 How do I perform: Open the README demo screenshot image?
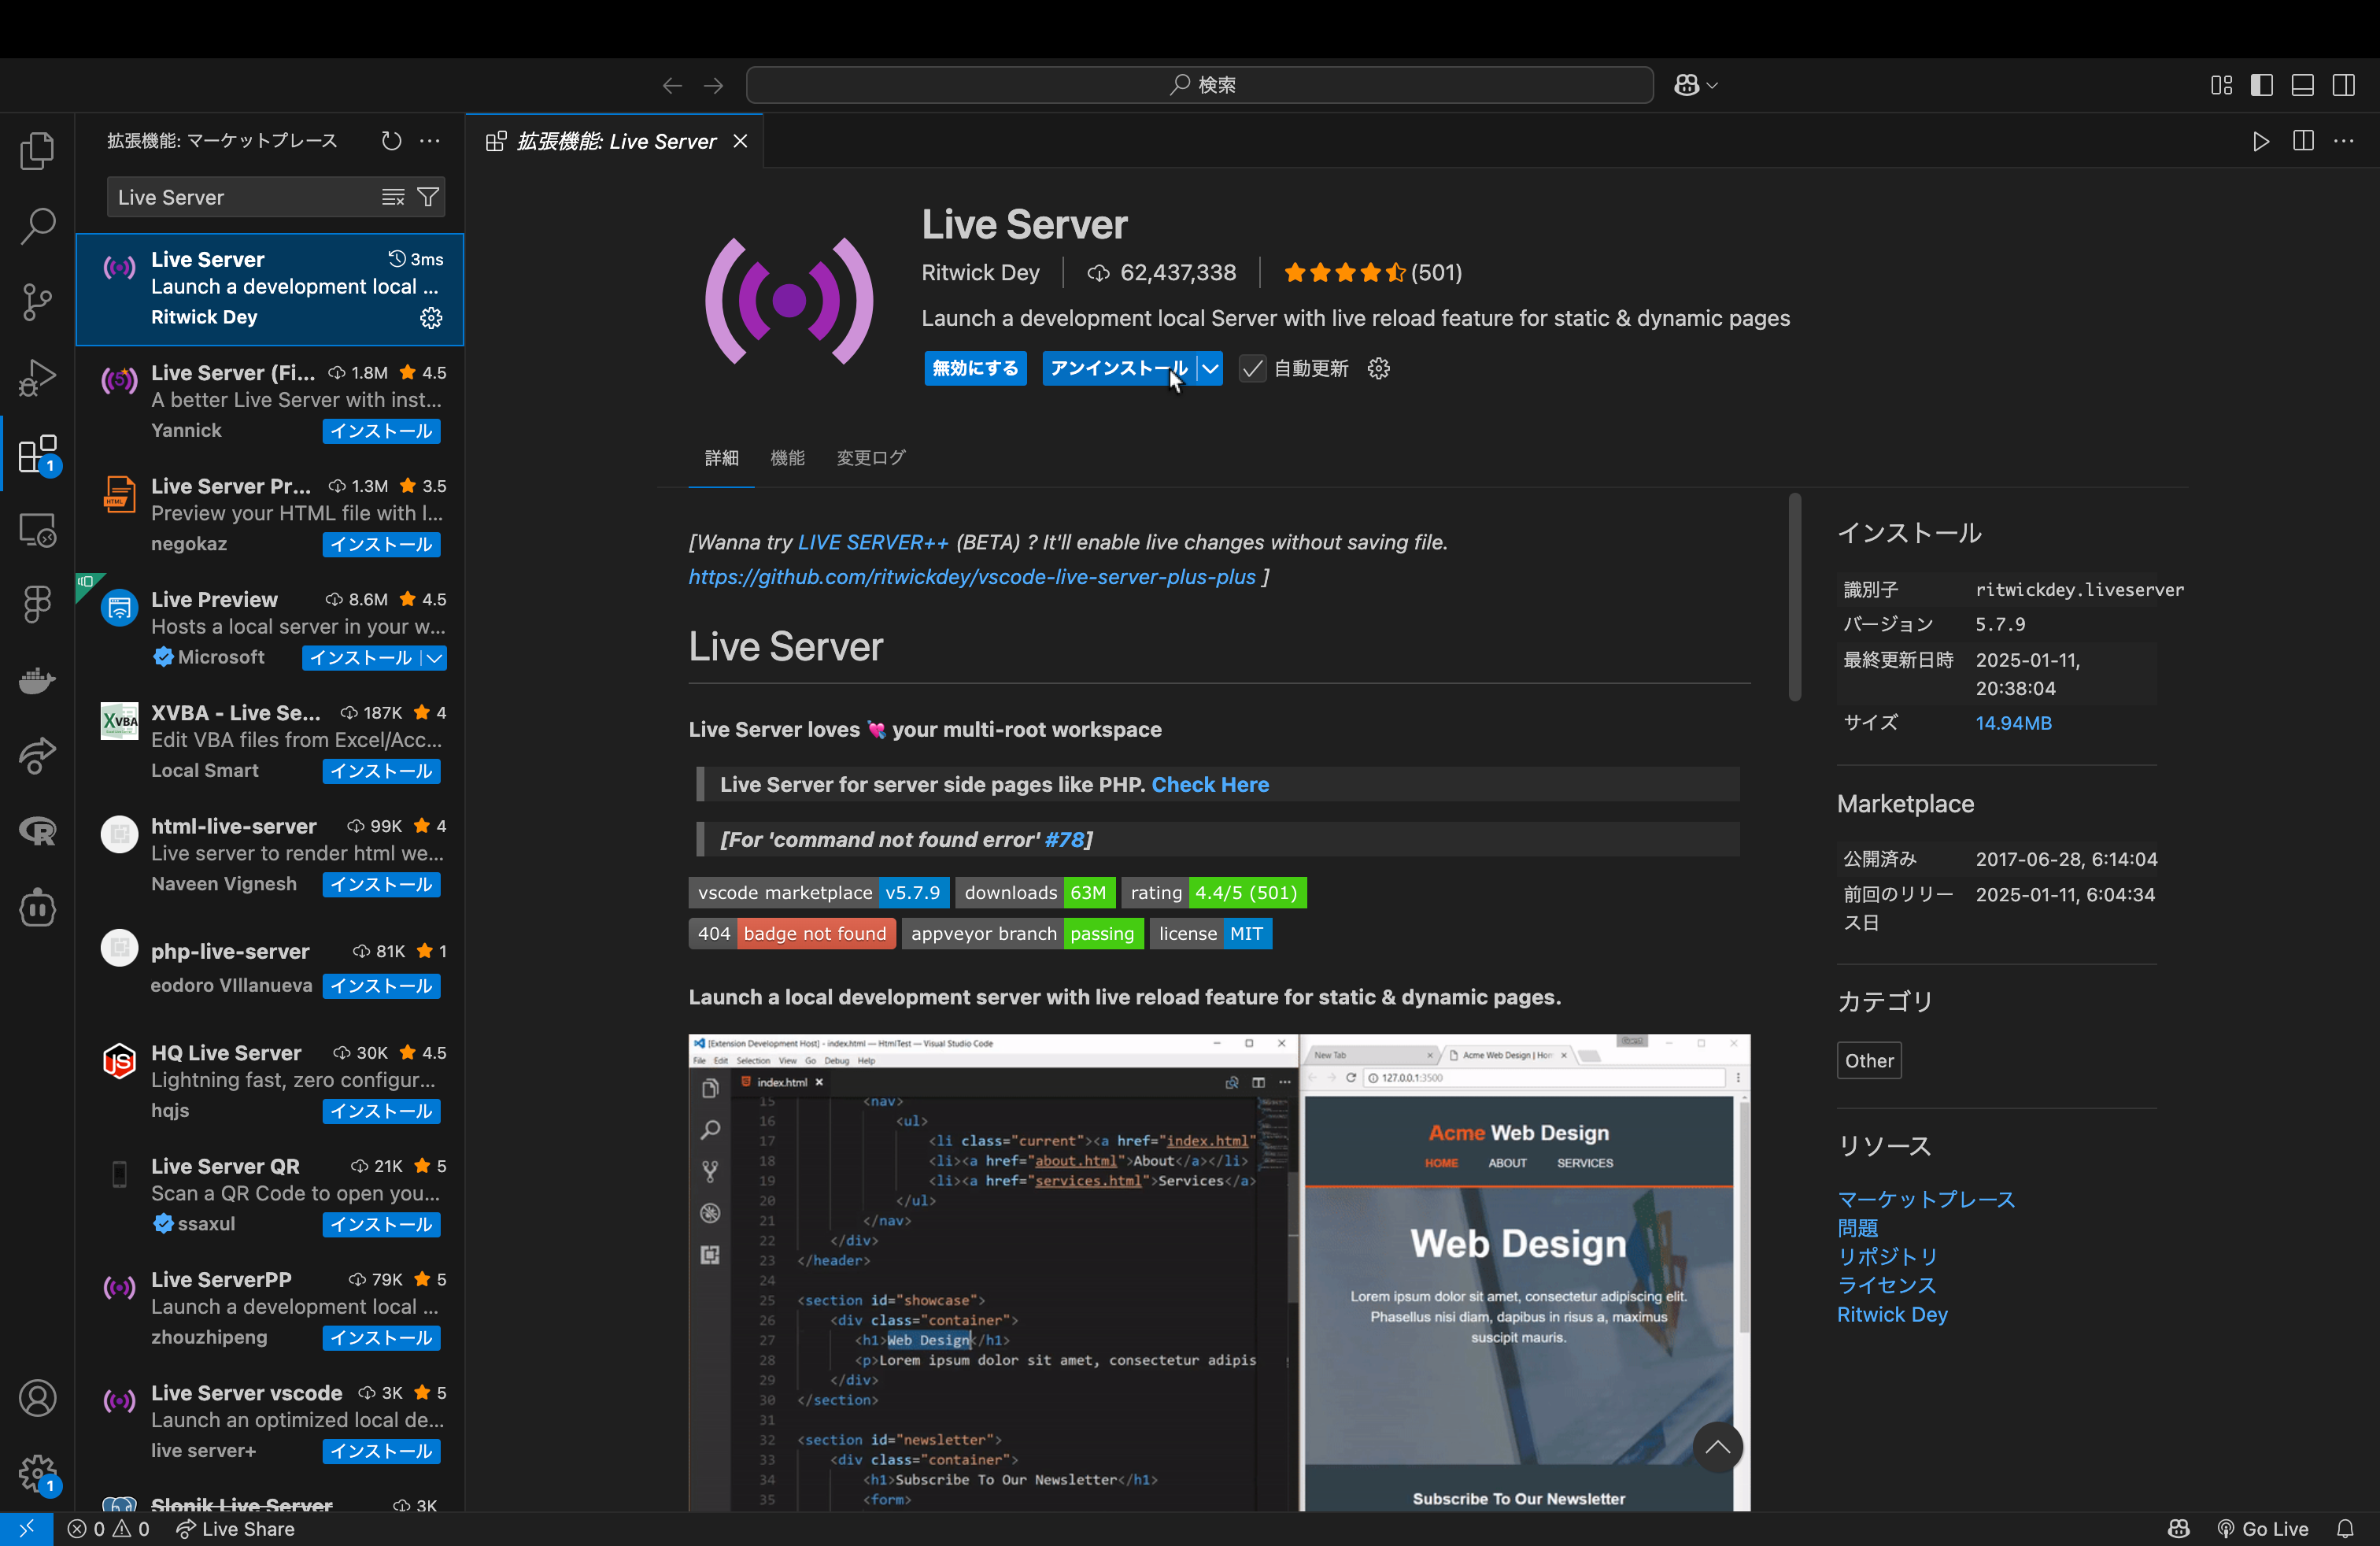click(x=1219, y=1273)
